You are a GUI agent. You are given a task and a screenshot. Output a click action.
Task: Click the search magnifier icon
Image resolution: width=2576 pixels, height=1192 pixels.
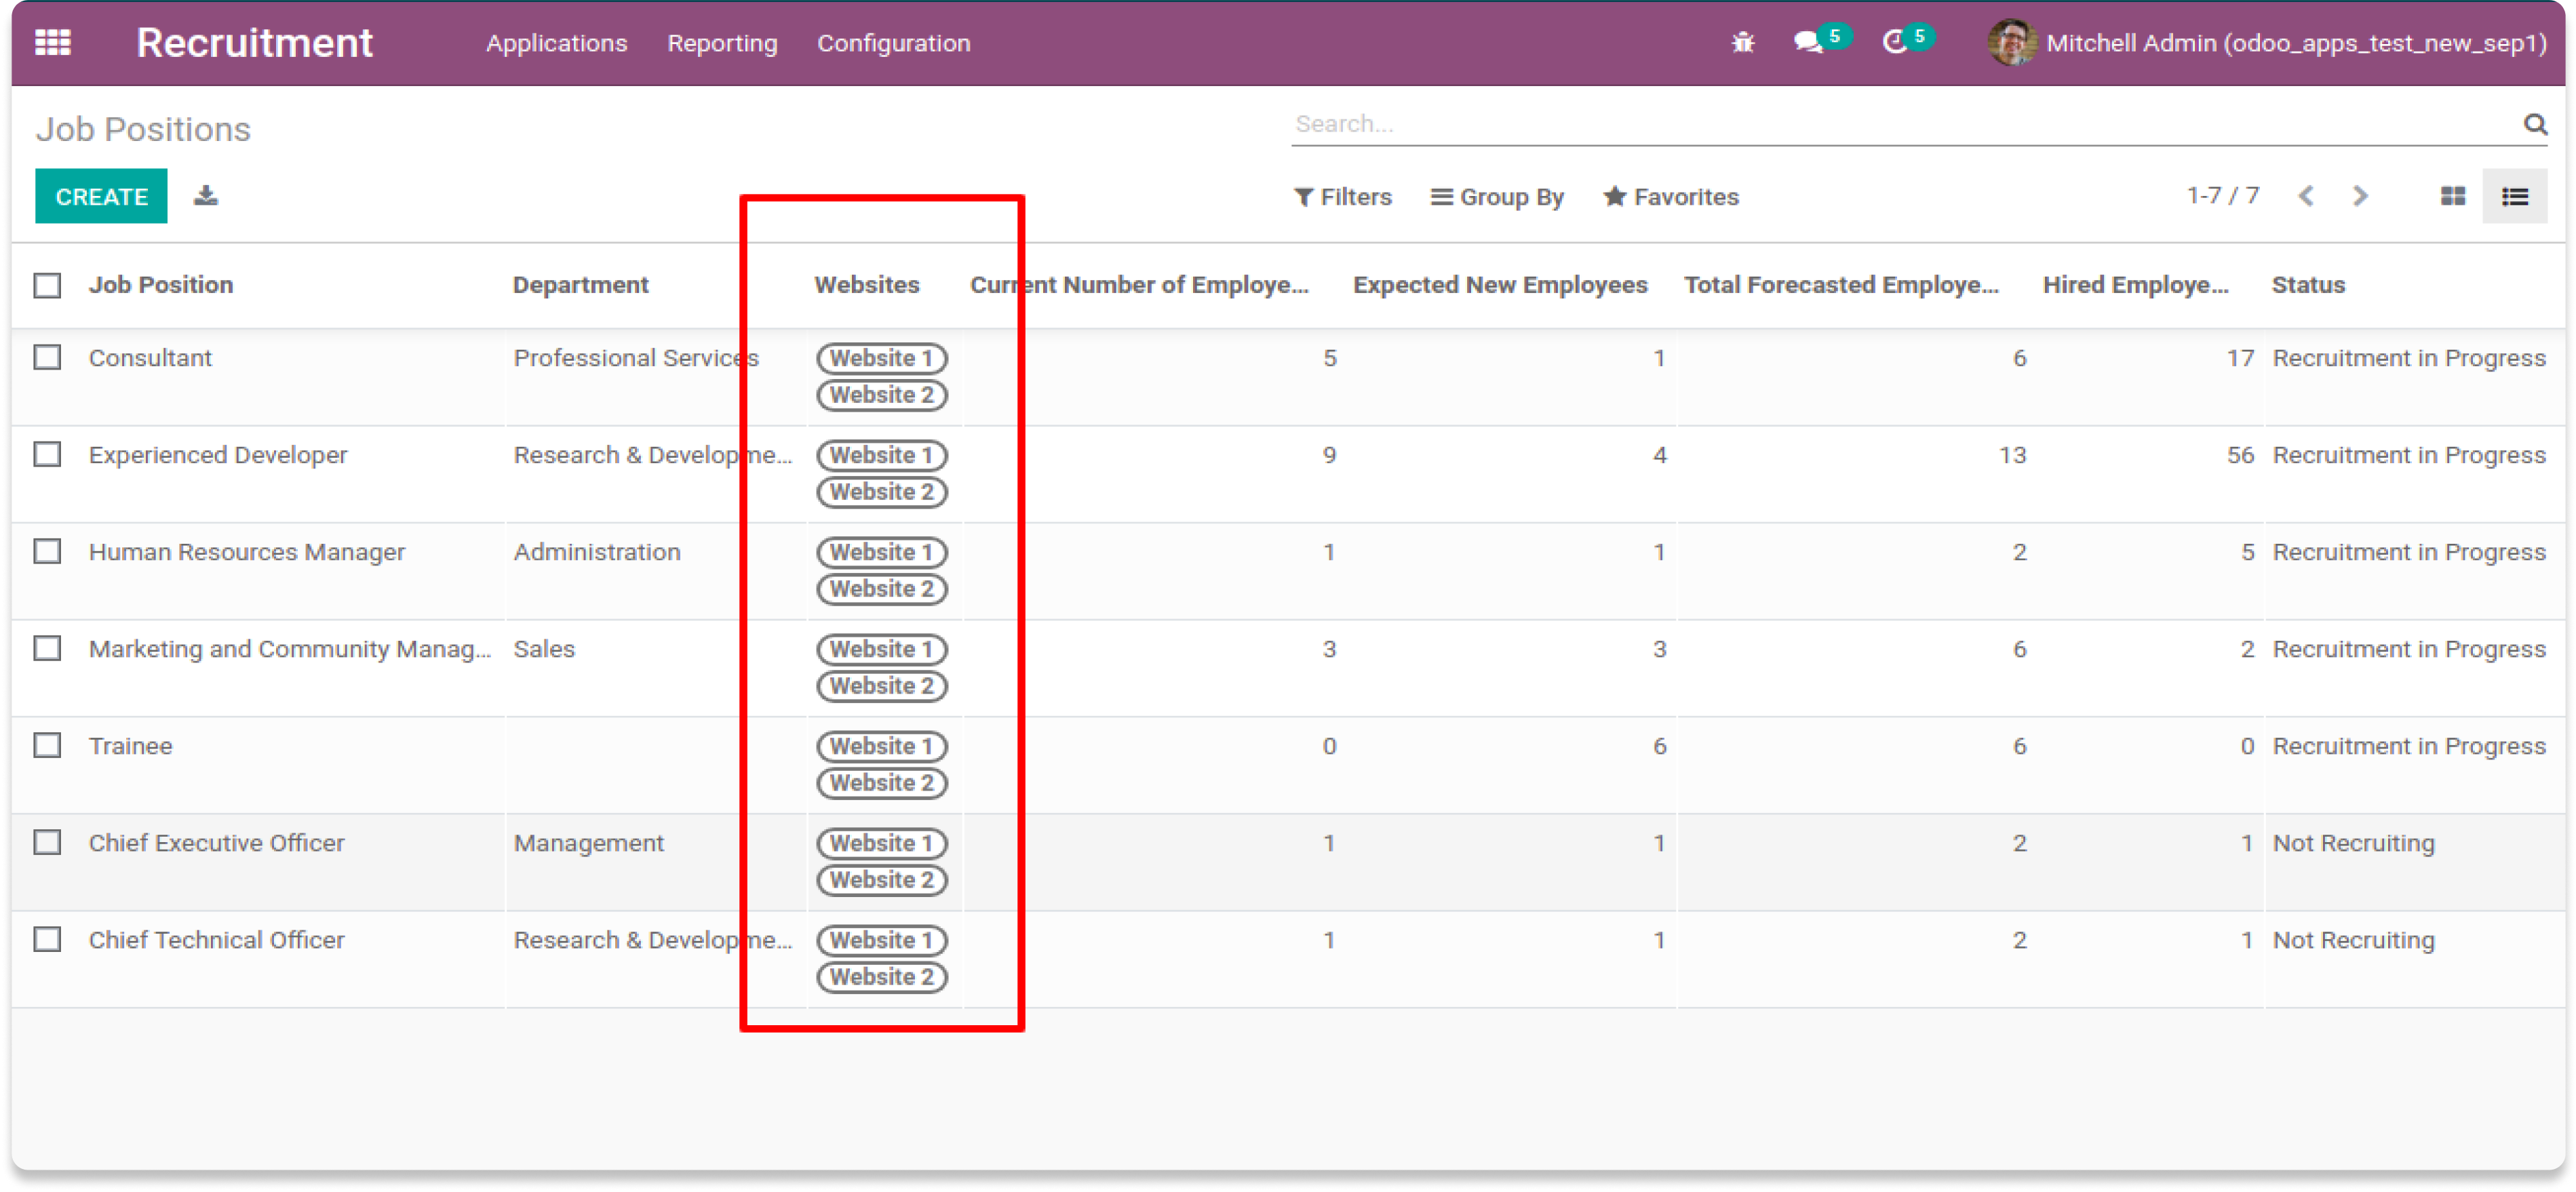pos(2534,124)
